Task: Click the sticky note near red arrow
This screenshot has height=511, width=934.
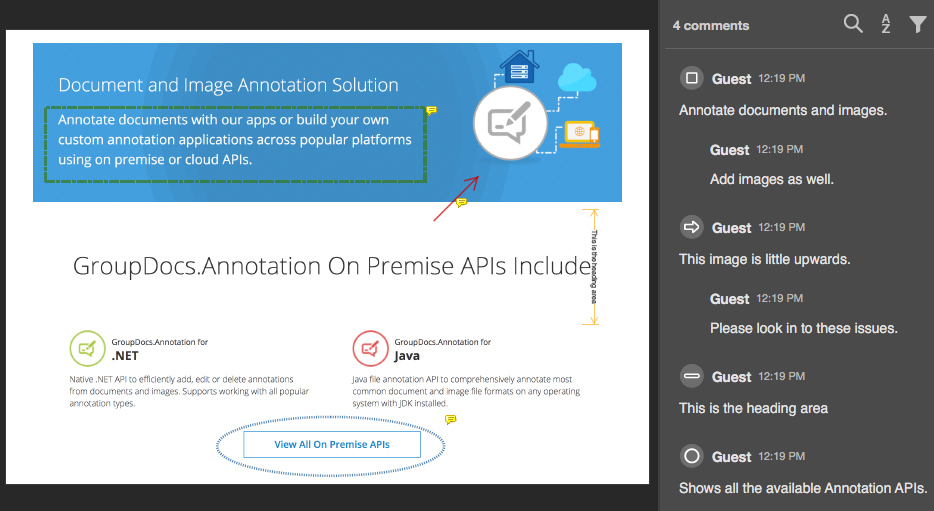Action: point(461,202)
